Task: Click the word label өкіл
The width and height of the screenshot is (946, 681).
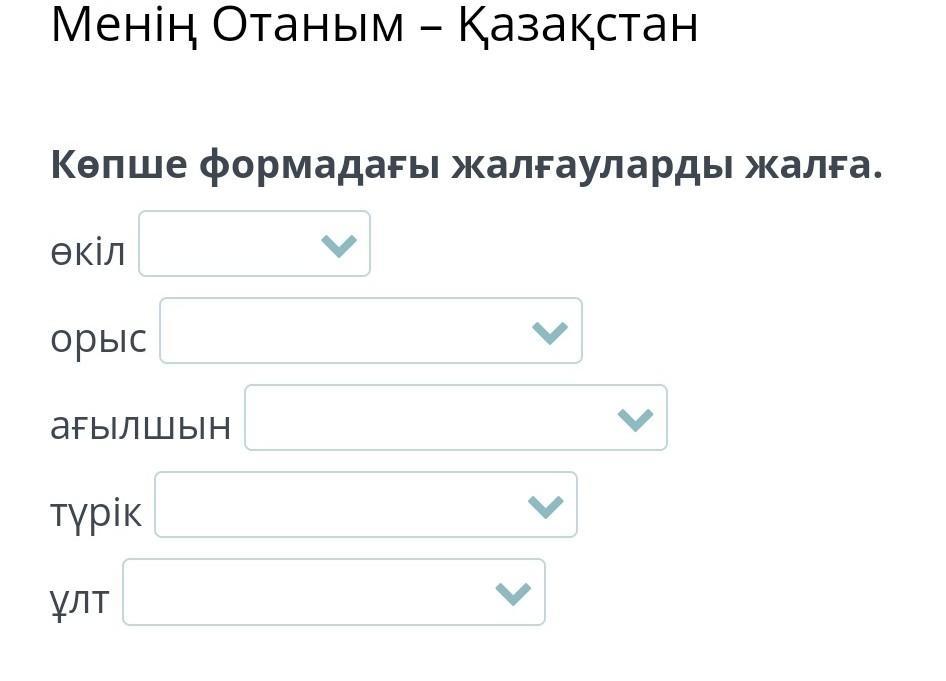Action: click(88, 252)
